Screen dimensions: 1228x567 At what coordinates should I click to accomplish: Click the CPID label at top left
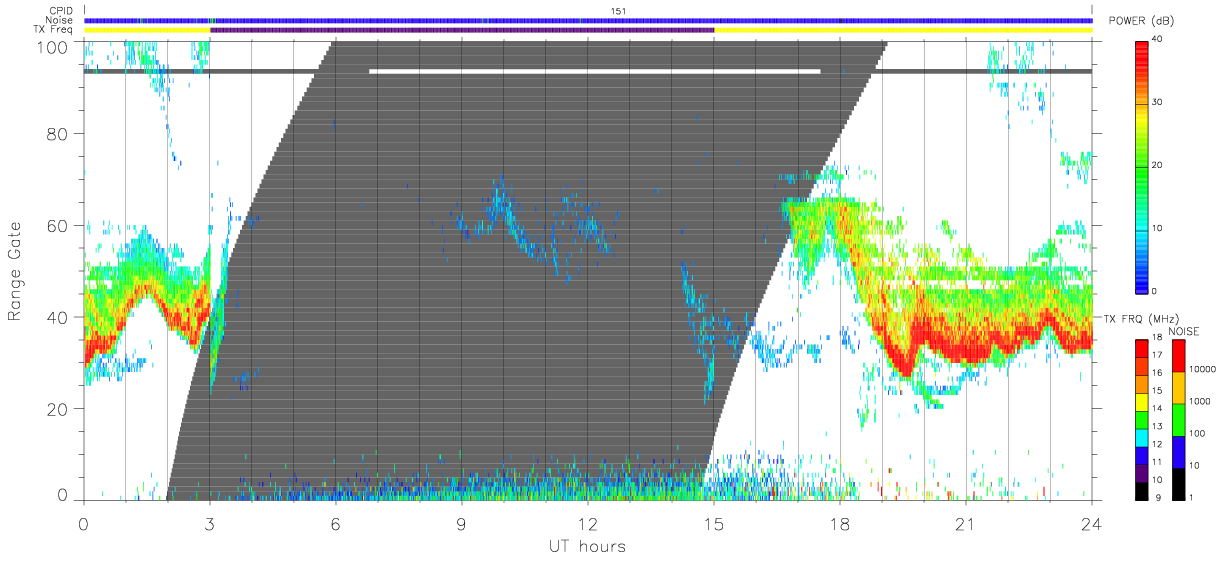[x=62, y=11]
